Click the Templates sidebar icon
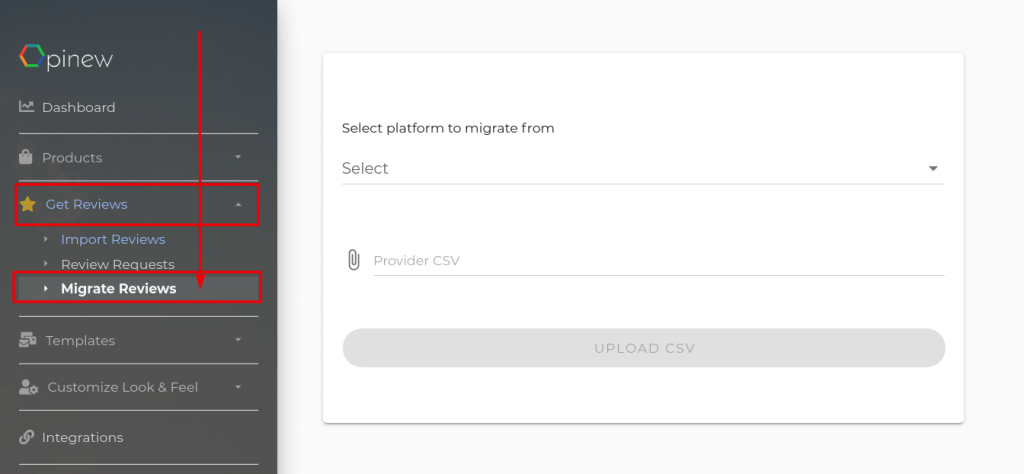 27,340
